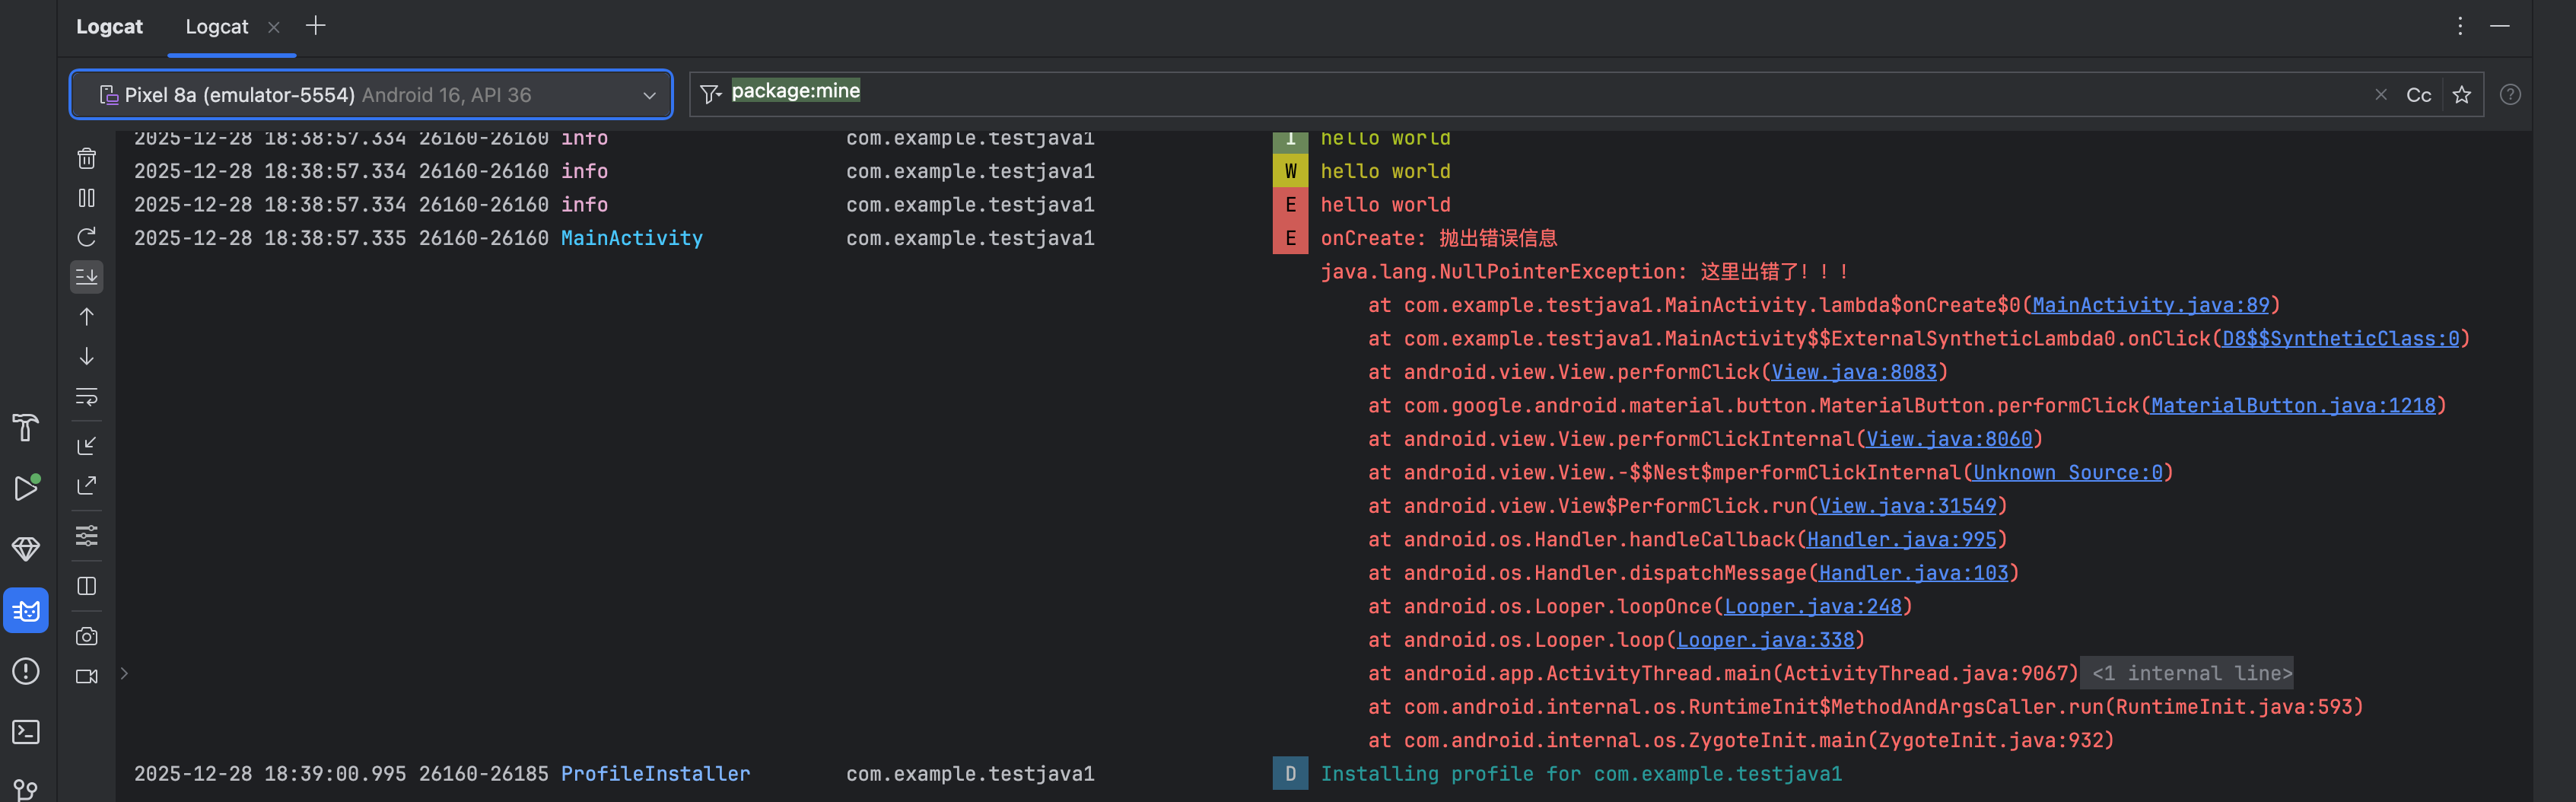Open the MainActivity.java:89 stack trace link
This screenshot has height=802, width=2576.
click(x=2150, y=305)
